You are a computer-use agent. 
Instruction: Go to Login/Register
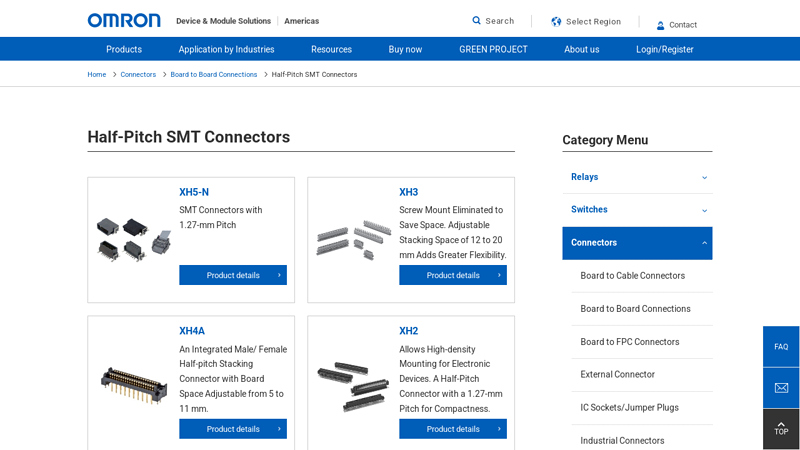click(665, 49)
